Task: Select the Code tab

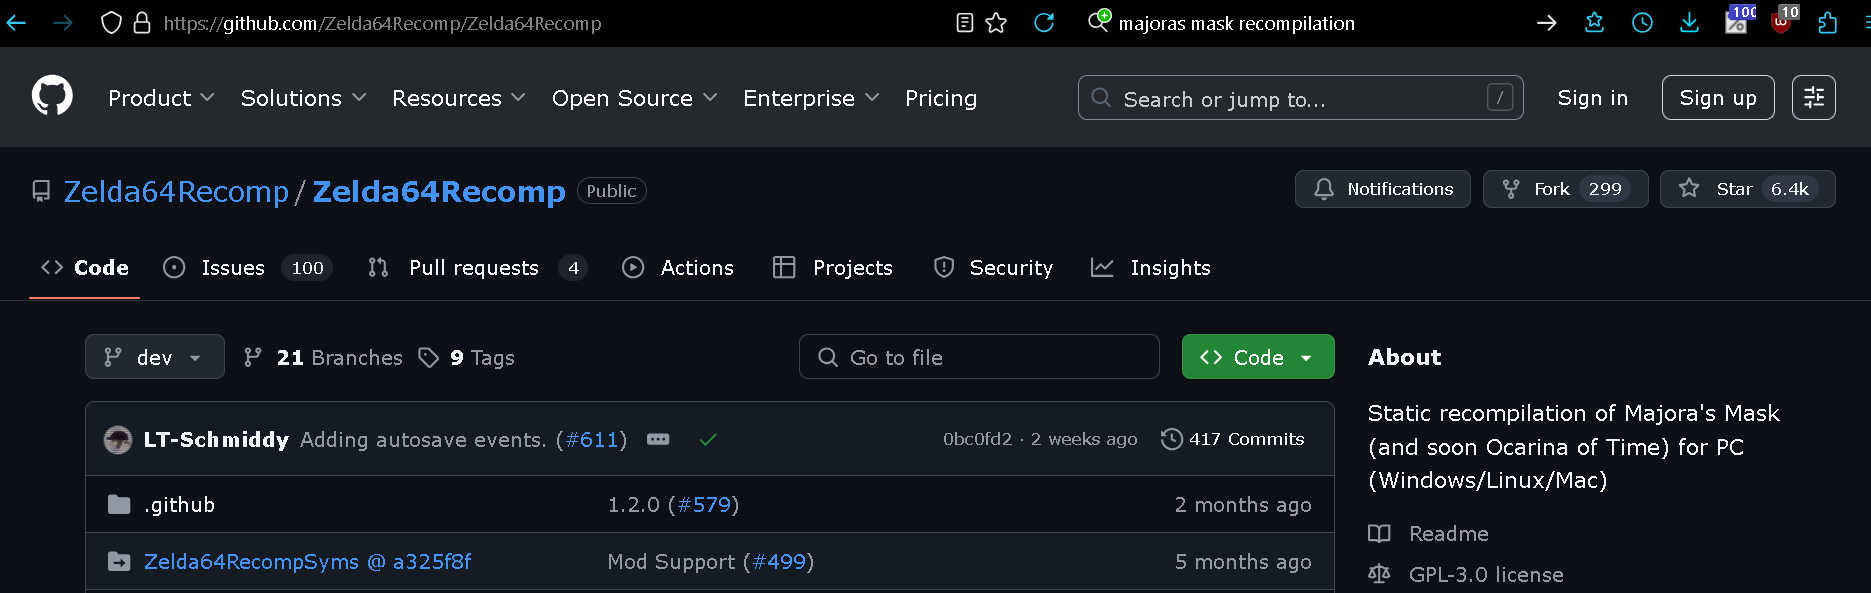Action: (x=85, y=268)
